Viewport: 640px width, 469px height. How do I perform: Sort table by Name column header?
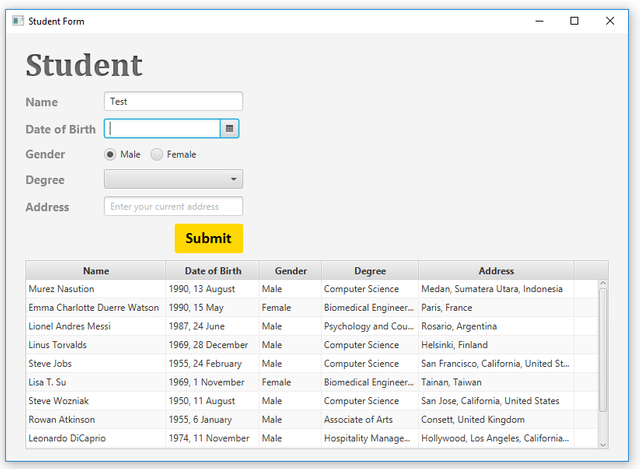(96, 271)
